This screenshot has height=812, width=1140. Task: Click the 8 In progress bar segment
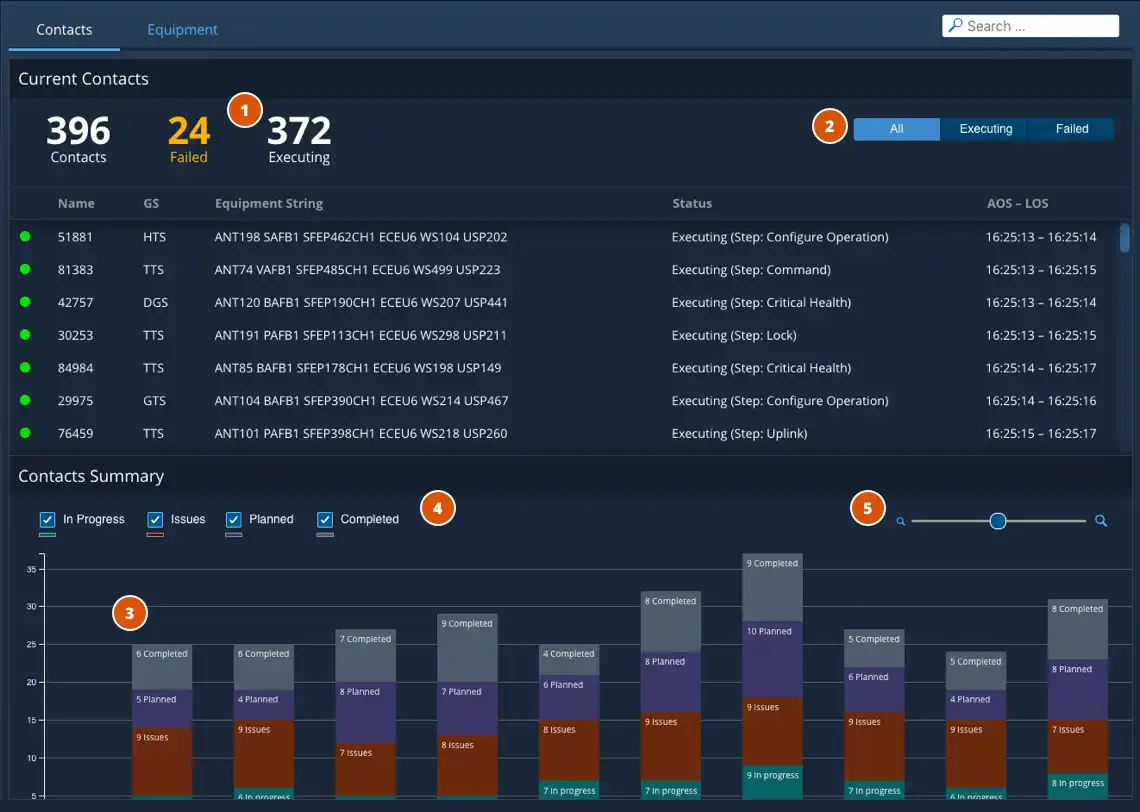click(x=1077, y=785)
